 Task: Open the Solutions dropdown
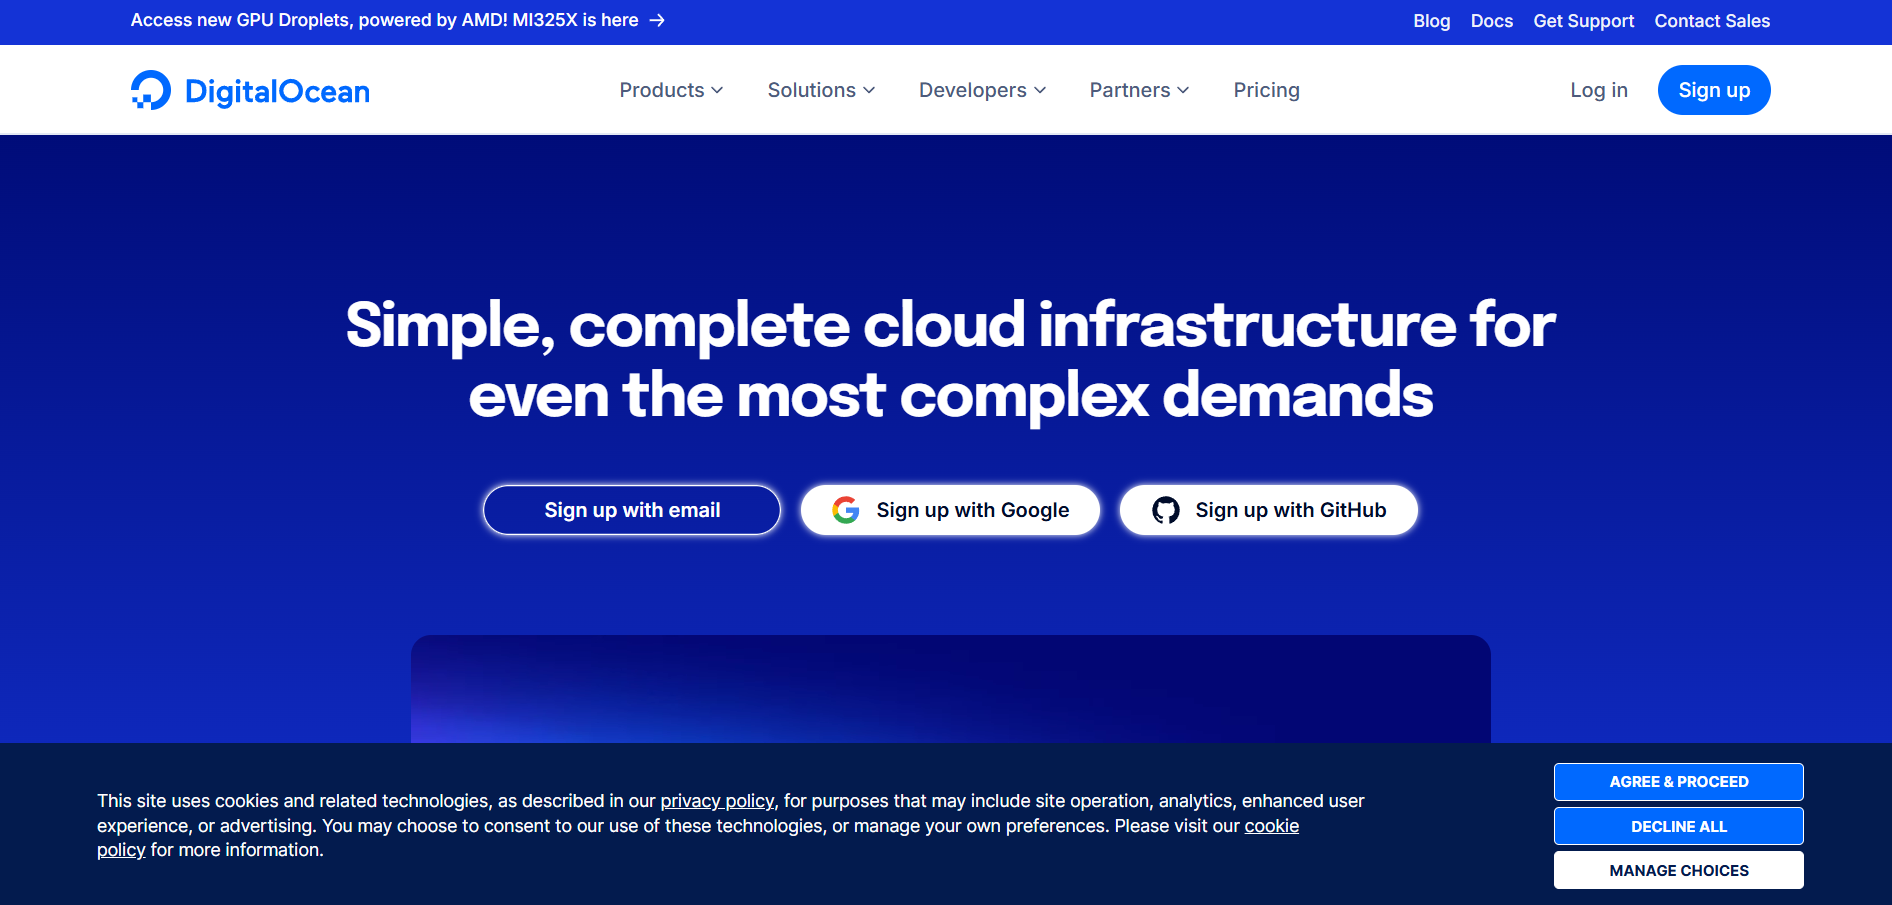[x=821, y=90]
